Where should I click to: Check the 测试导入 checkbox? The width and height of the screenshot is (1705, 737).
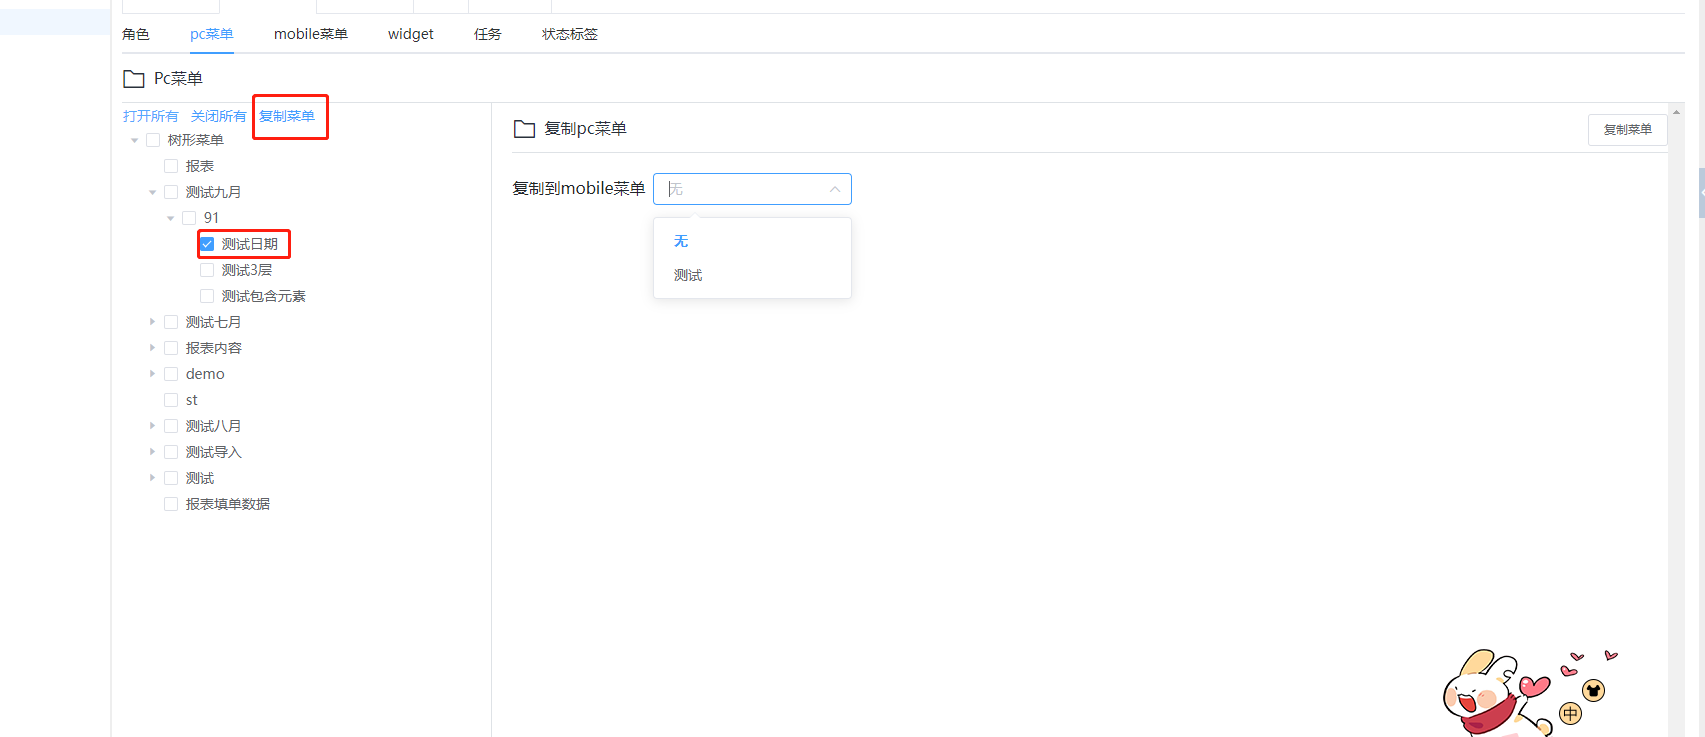pos(171,452)
